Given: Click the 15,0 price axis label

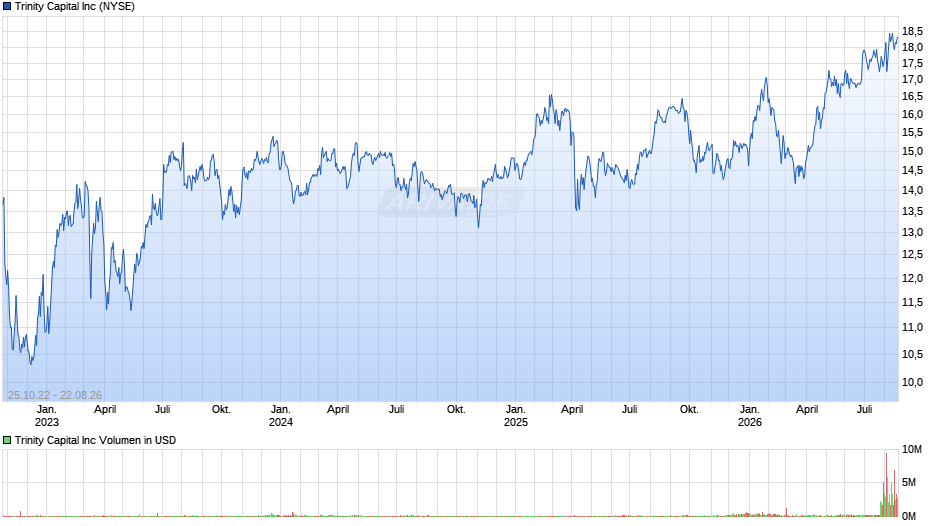Looking at the screenshot, I should (912, 151).
